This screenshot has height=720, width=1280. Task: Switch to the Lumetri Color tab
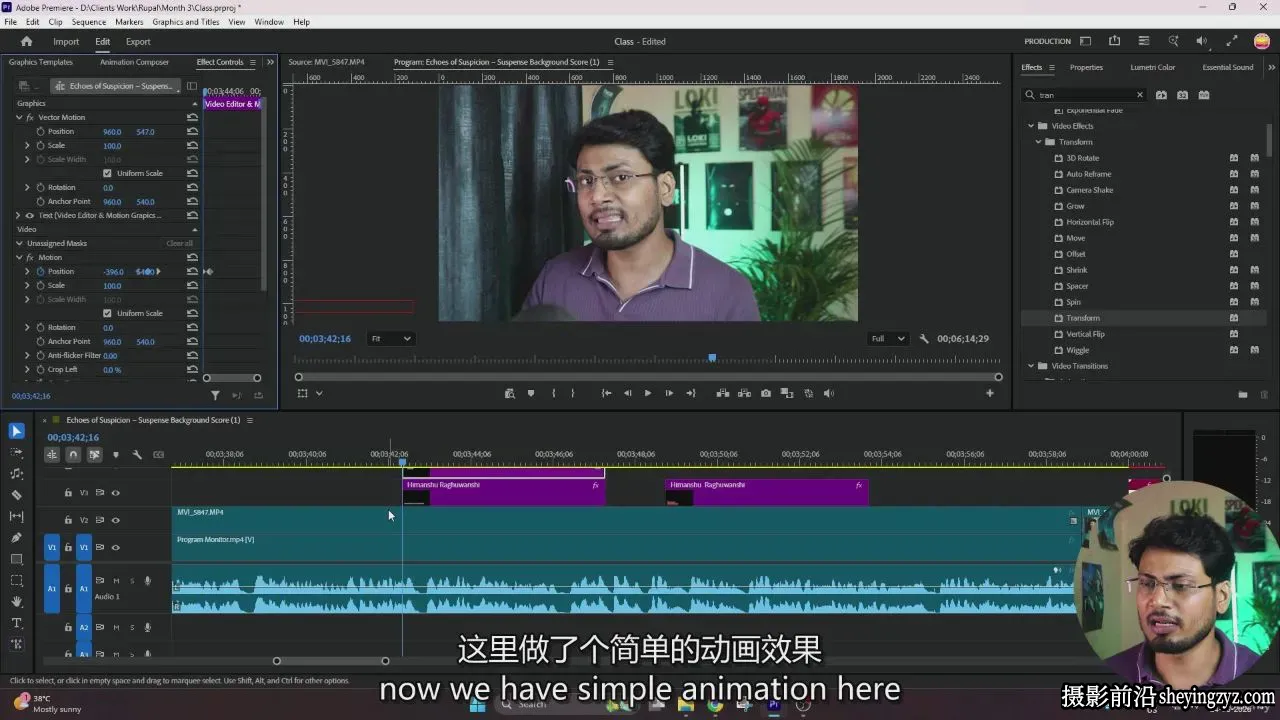tap(1152, 68)
